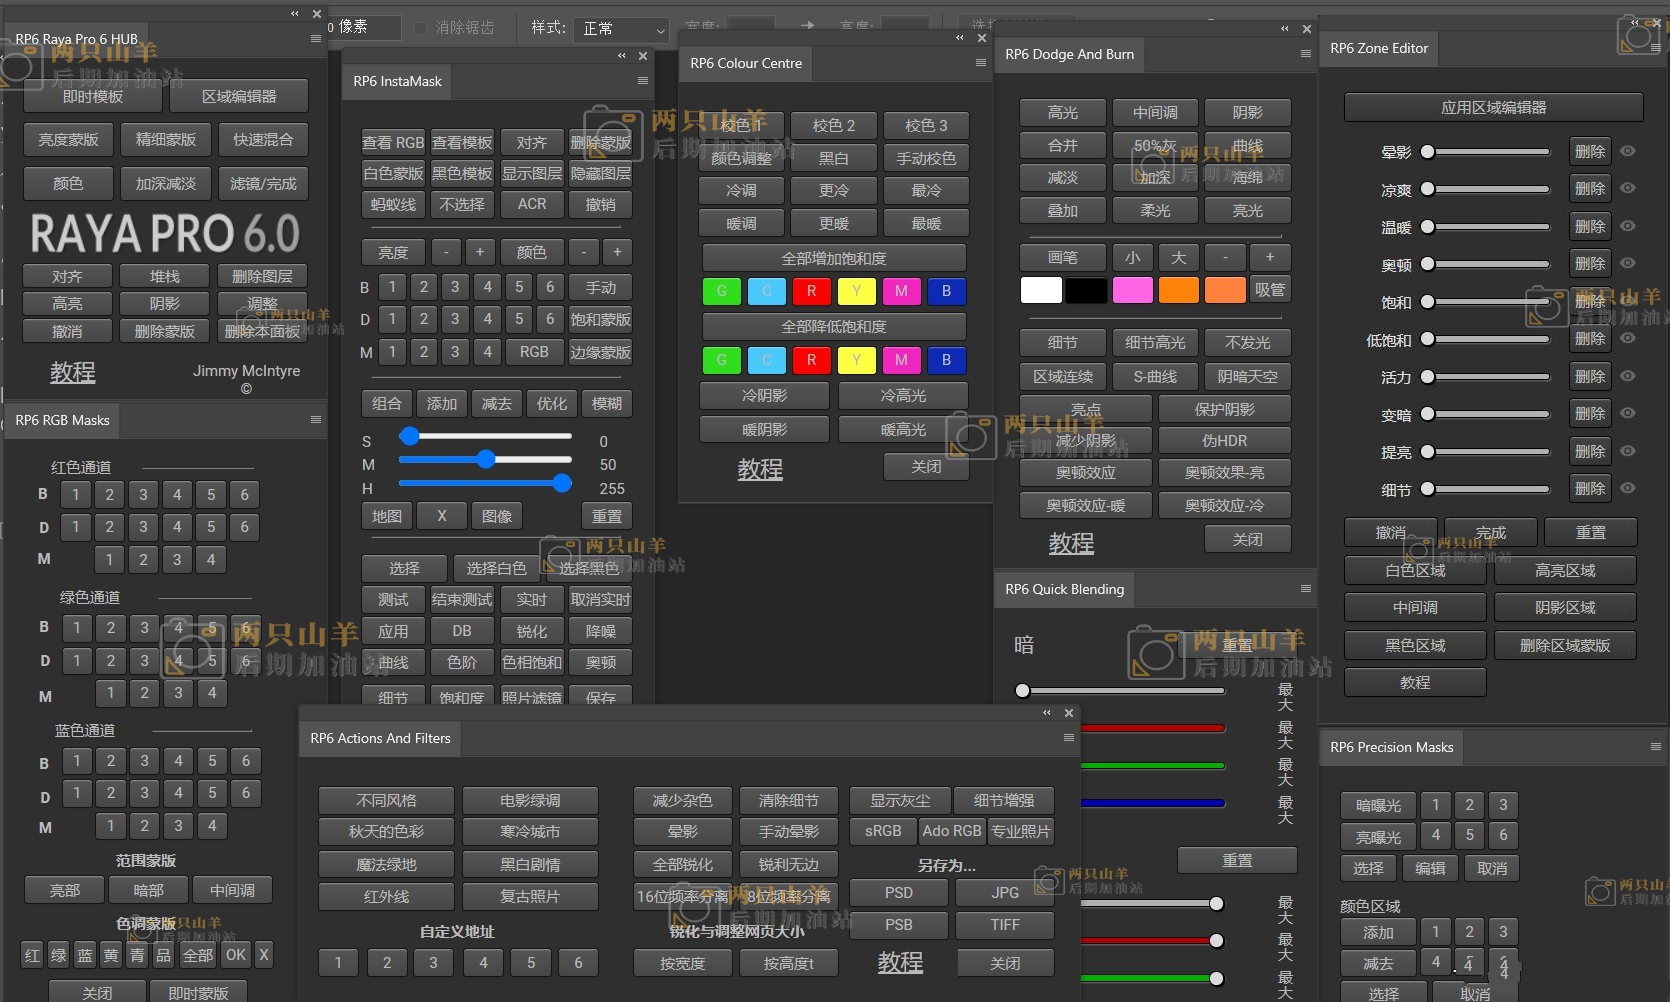Toggle the eye icon for 晕影 row

point(1628,151)
